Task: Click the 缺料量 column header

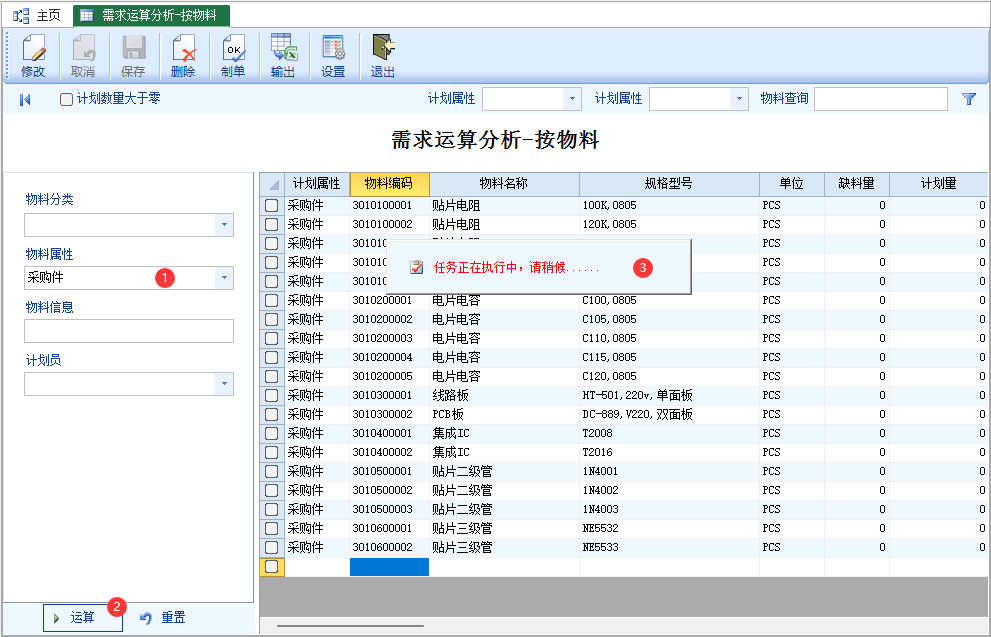Action: click(857, 184)
